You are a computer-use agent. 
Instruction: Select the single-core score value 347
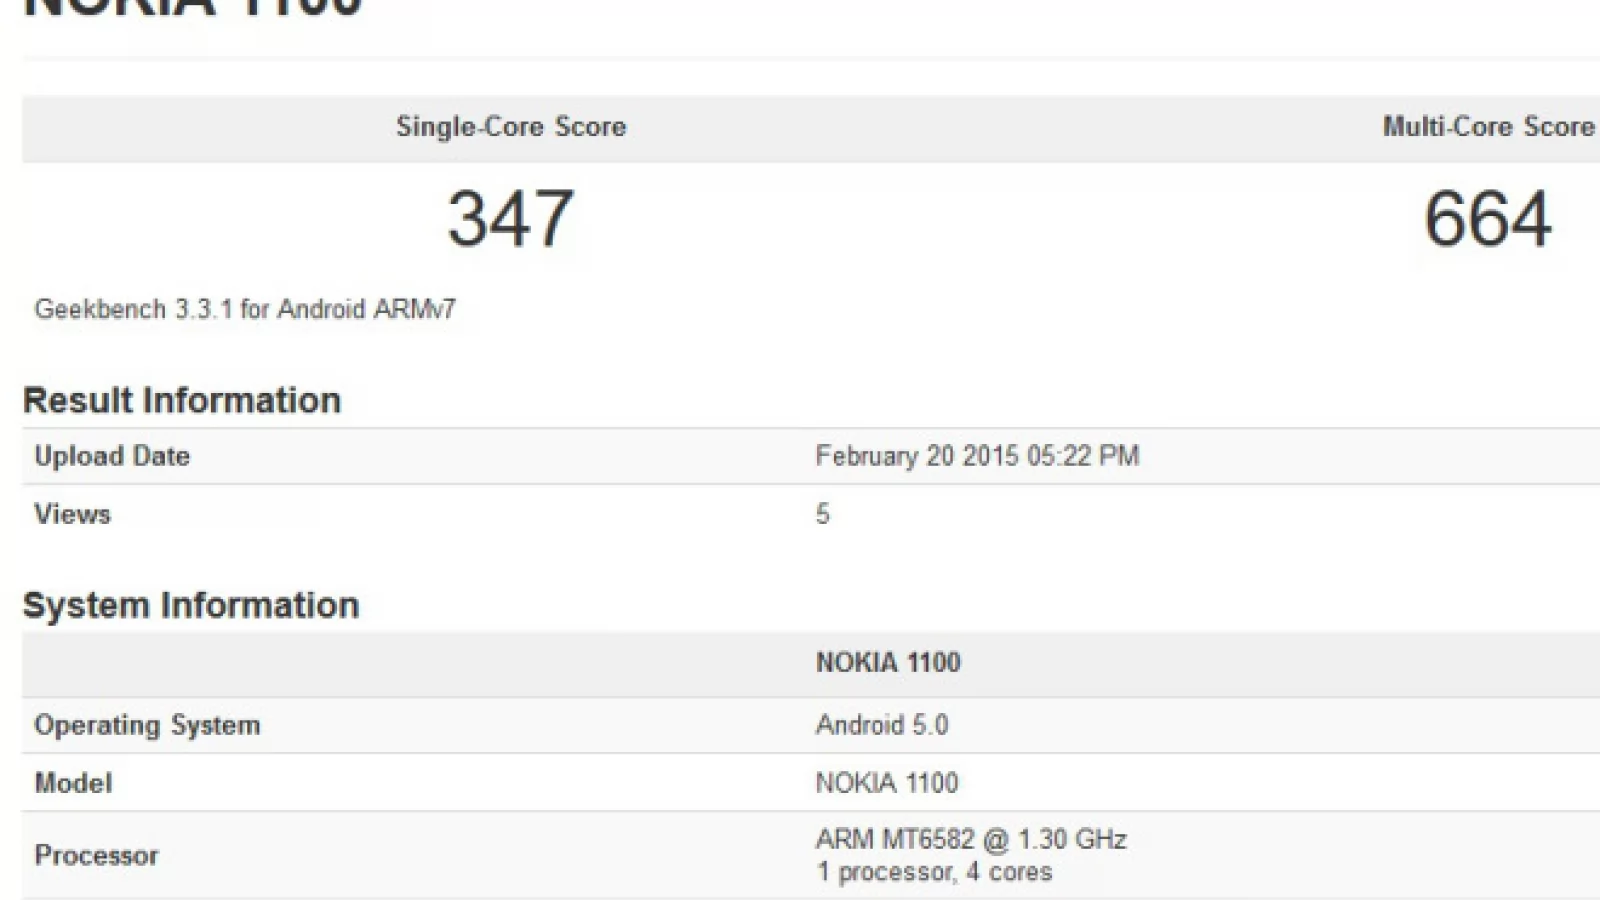click(511, 219)
